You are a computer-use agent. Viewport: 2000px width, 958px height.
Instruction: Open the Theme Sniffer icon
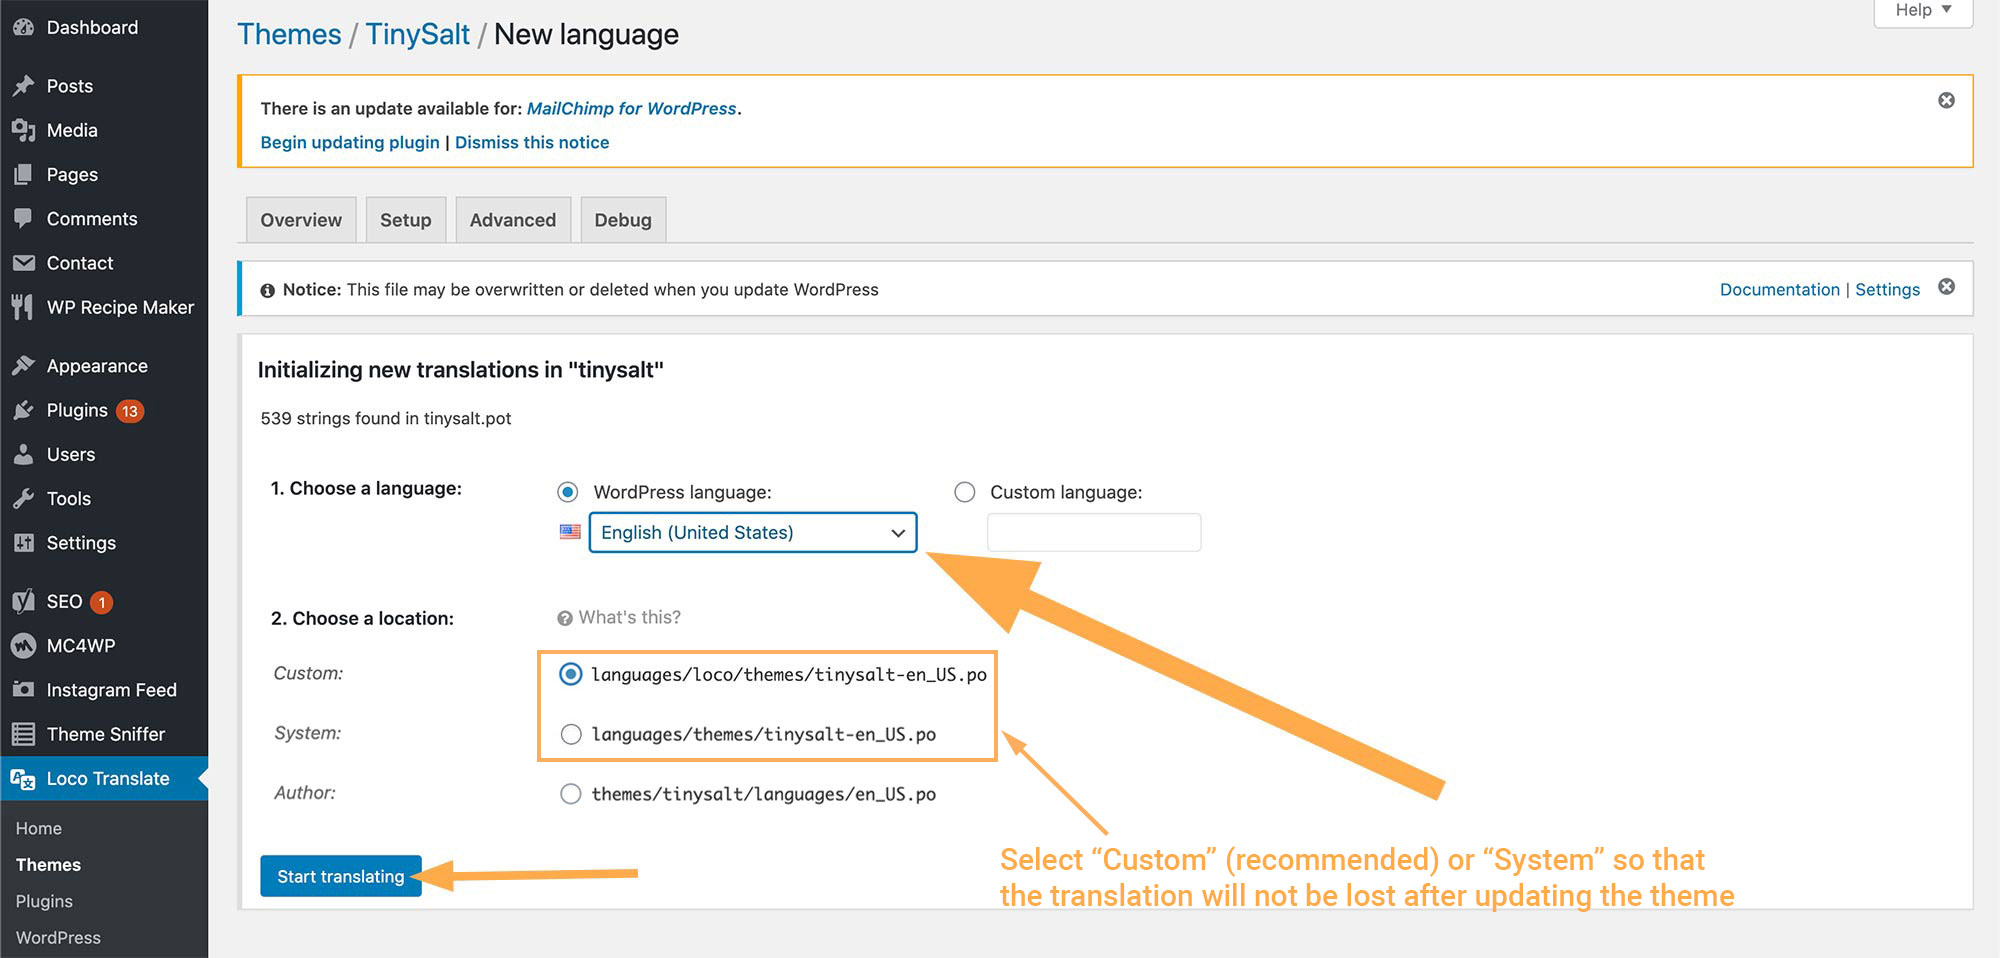point(24,733)
